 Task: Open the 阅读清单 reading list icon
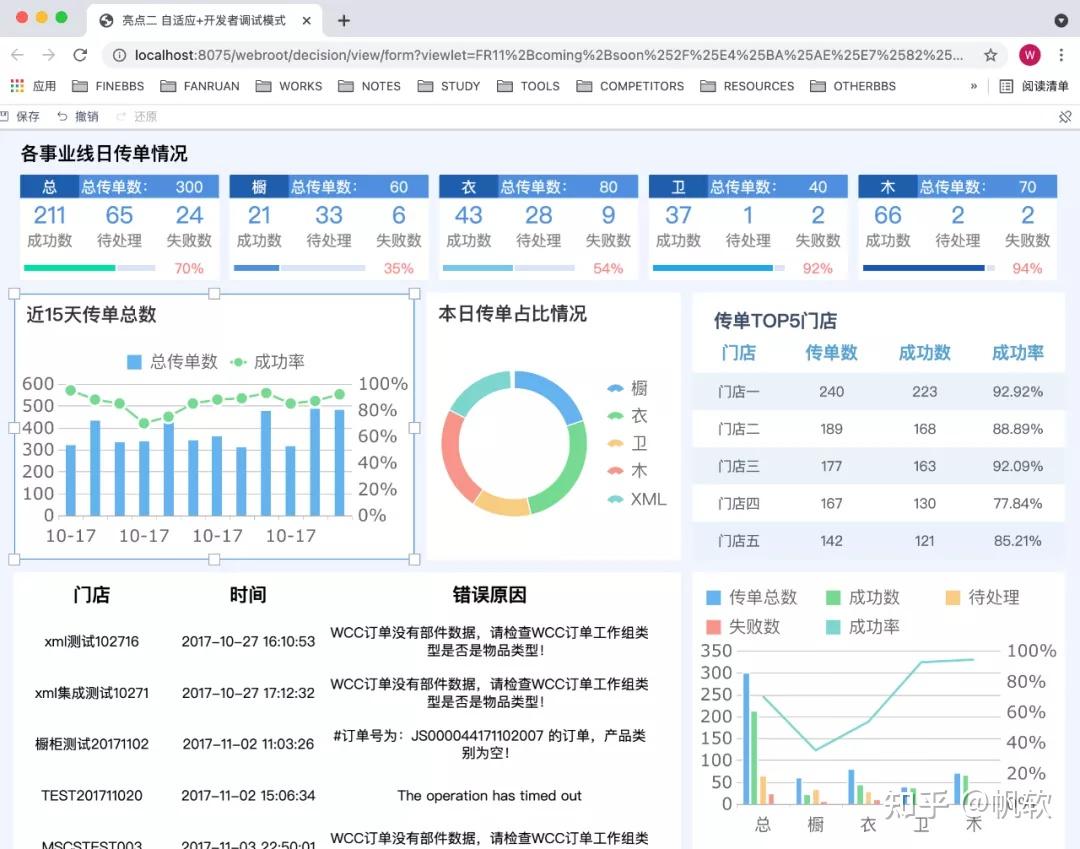[1031, 86]
